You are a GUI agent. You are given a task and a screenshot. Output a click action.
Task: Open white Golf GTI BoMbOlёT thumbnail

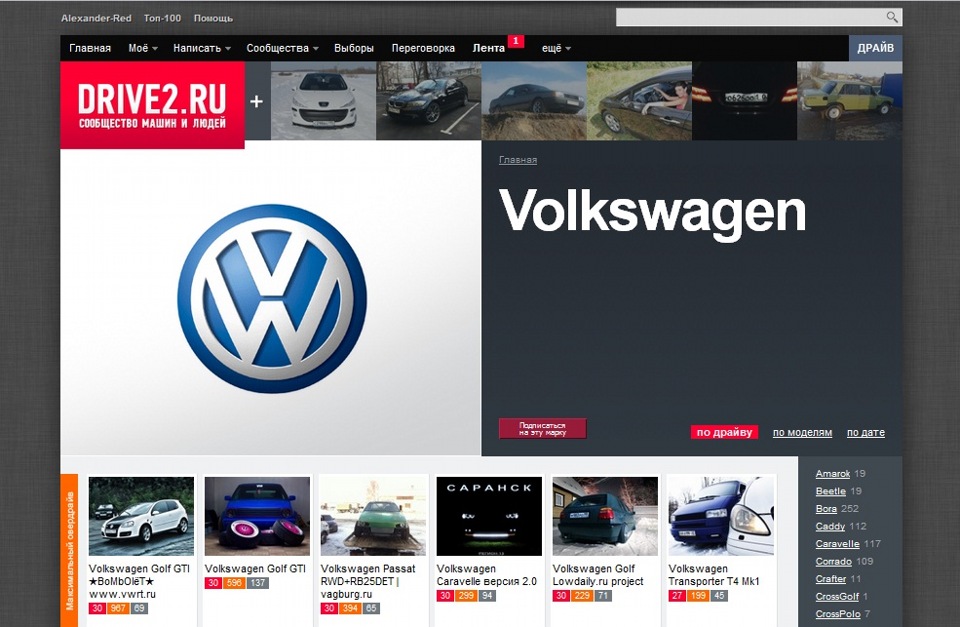coord(141,516)
